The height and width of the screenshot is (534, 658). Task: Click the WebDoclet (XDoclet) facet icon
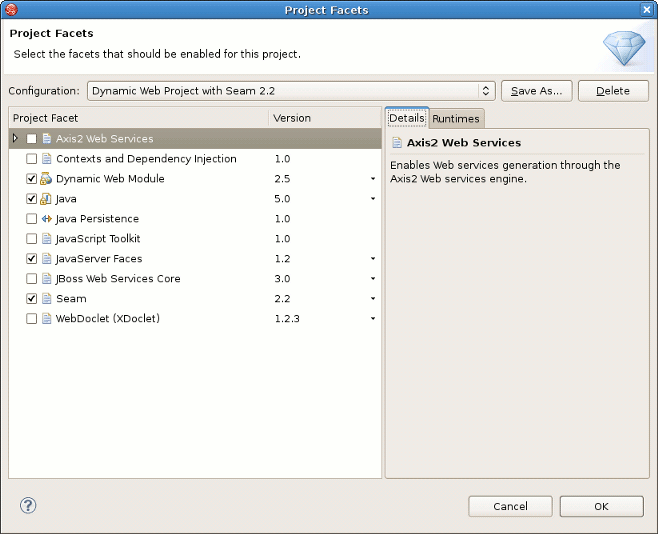[46, 319]
